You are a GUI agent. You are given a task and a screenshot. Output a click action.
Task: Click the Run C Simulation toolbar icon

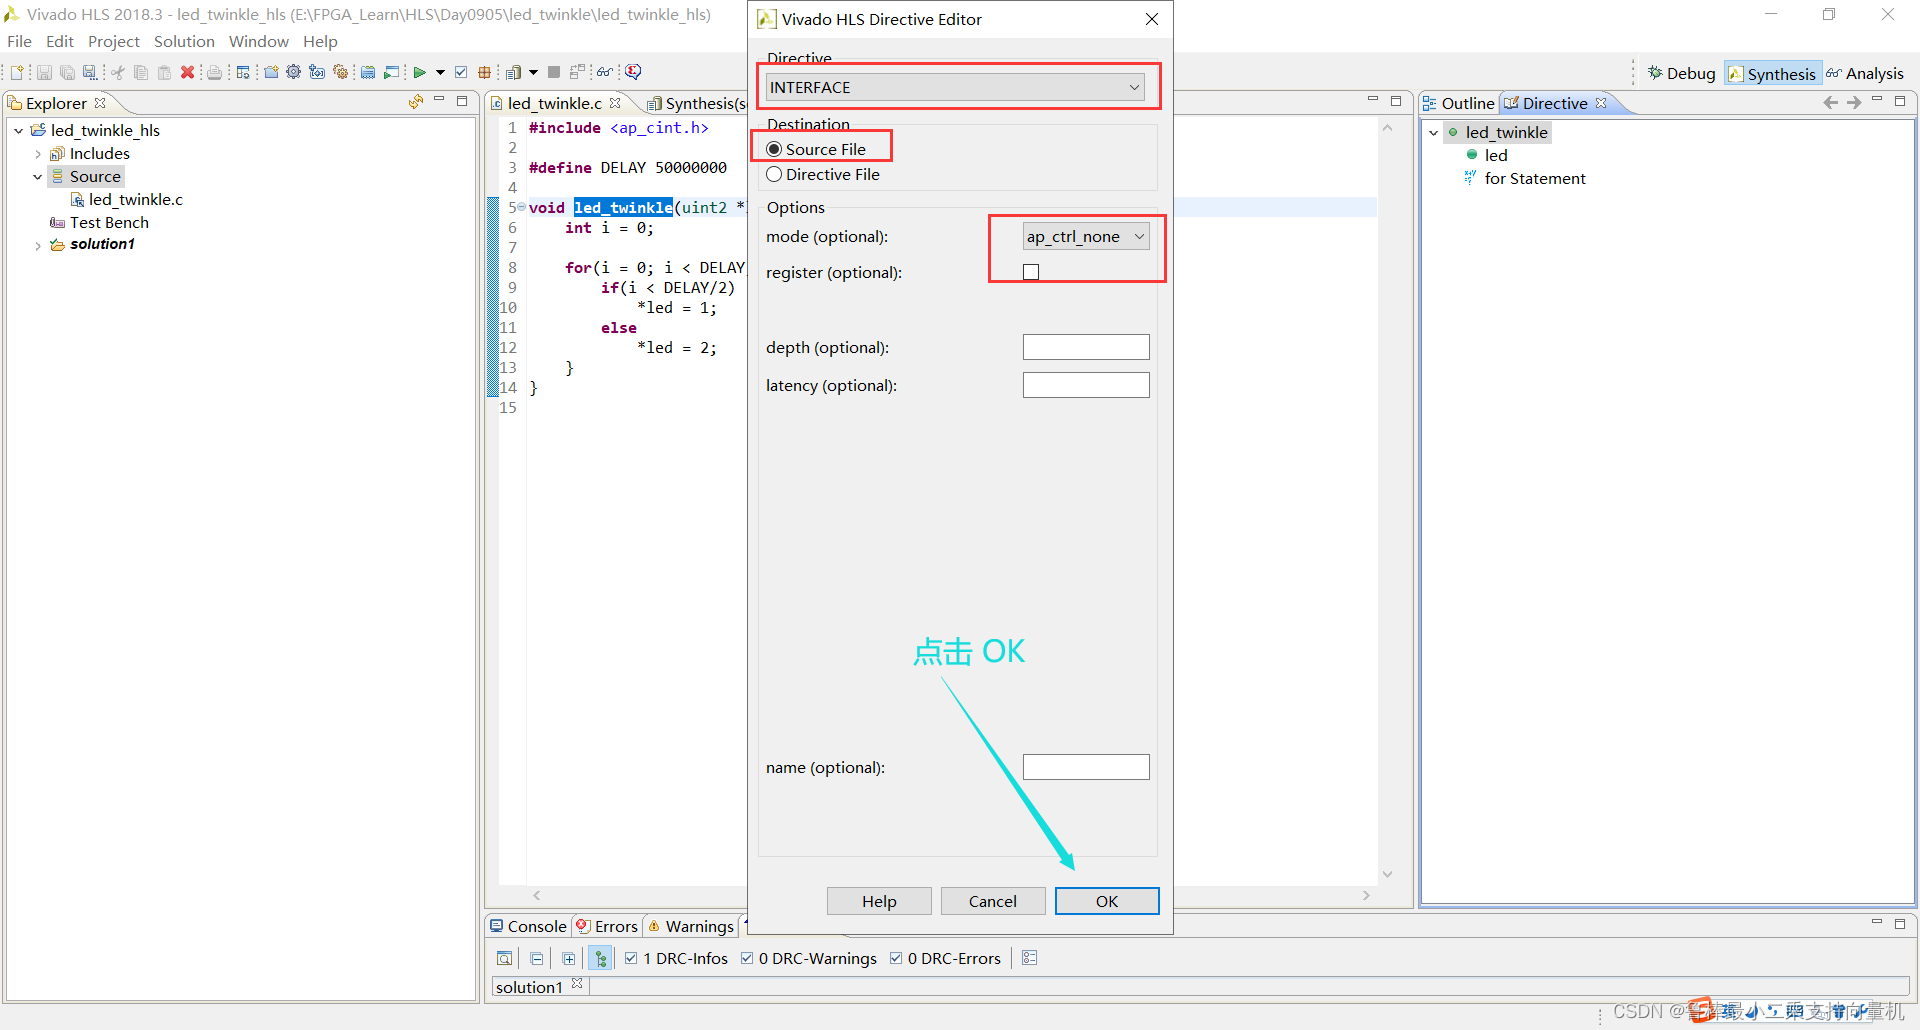tap(391, 72)
